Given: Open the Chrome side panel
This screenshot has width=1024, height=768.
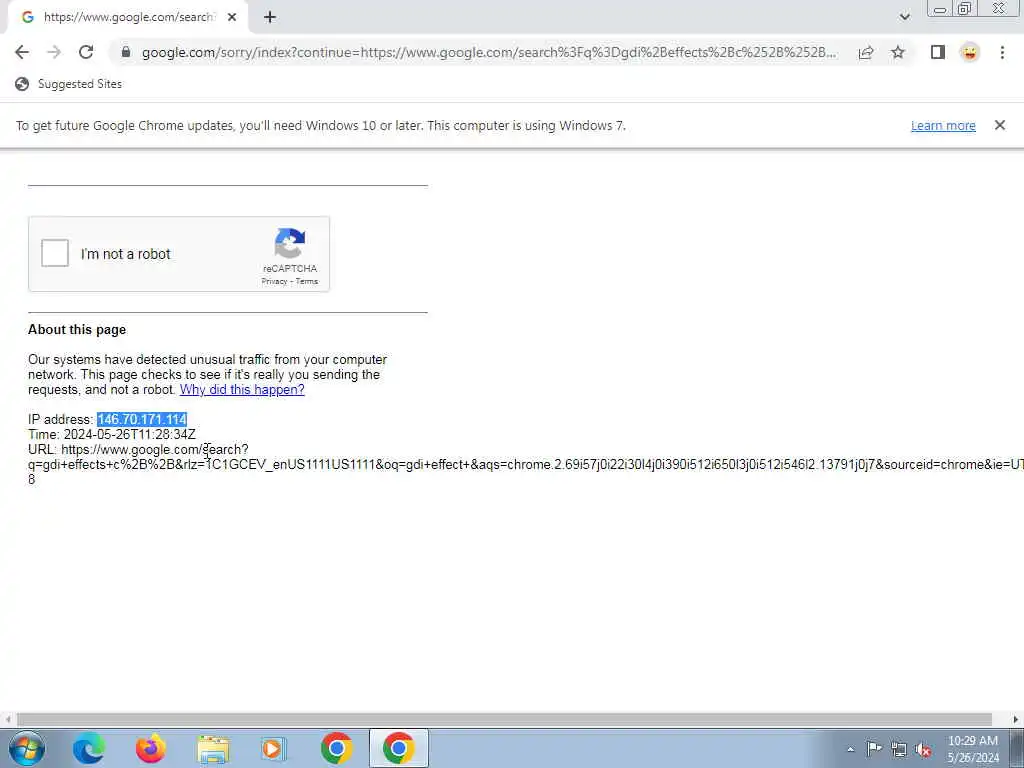Looking at the screenshot, I should pos(938,52).
